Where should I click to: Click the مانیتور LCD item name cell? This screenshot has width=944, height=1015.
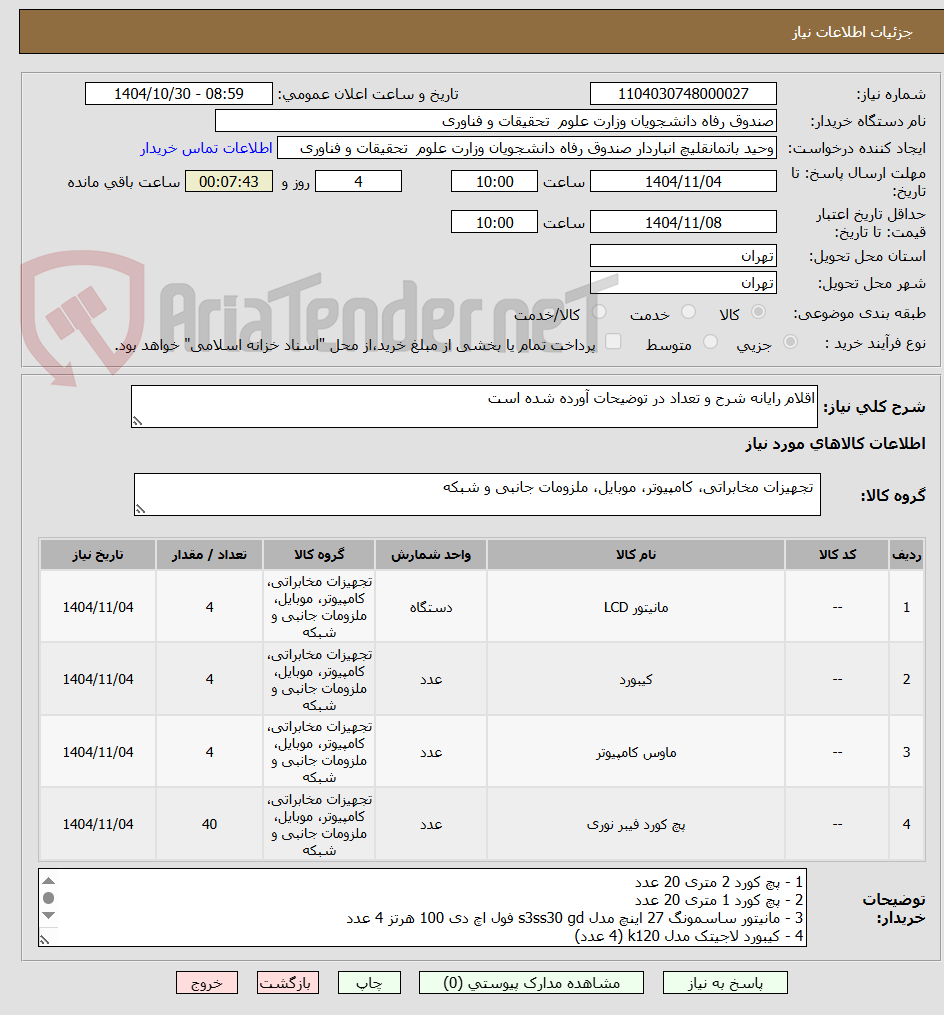pyautogui.click(x=636, y=607)
